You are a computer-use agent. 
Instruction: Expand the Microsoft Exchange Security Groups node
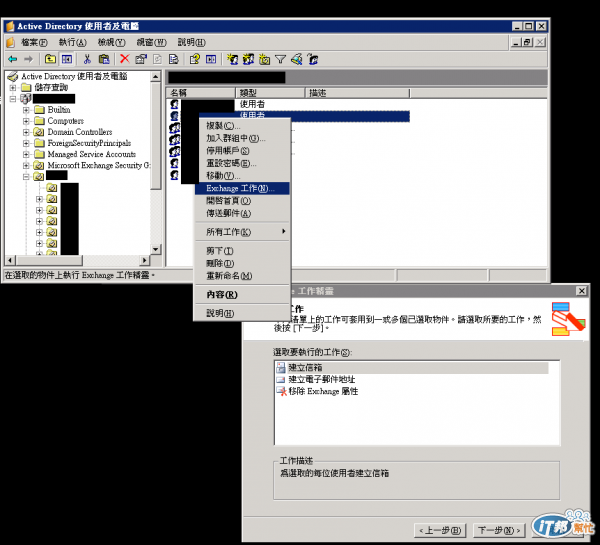click(26, 166)
